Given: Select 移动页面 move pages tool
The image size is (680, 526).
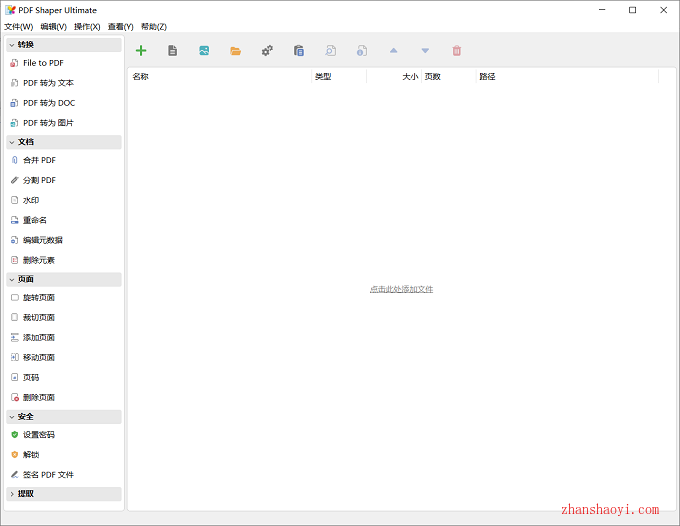Looking at the screenshot, I should 64,357.
